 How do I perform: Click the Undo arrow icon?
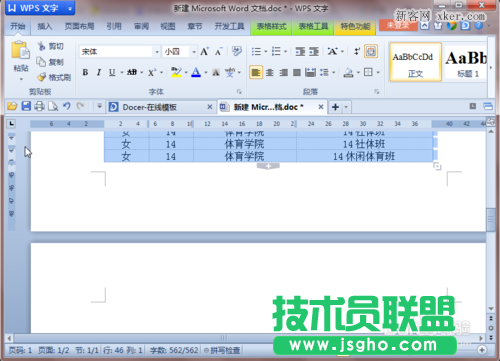pyautogui.click(x=67, y=106)
